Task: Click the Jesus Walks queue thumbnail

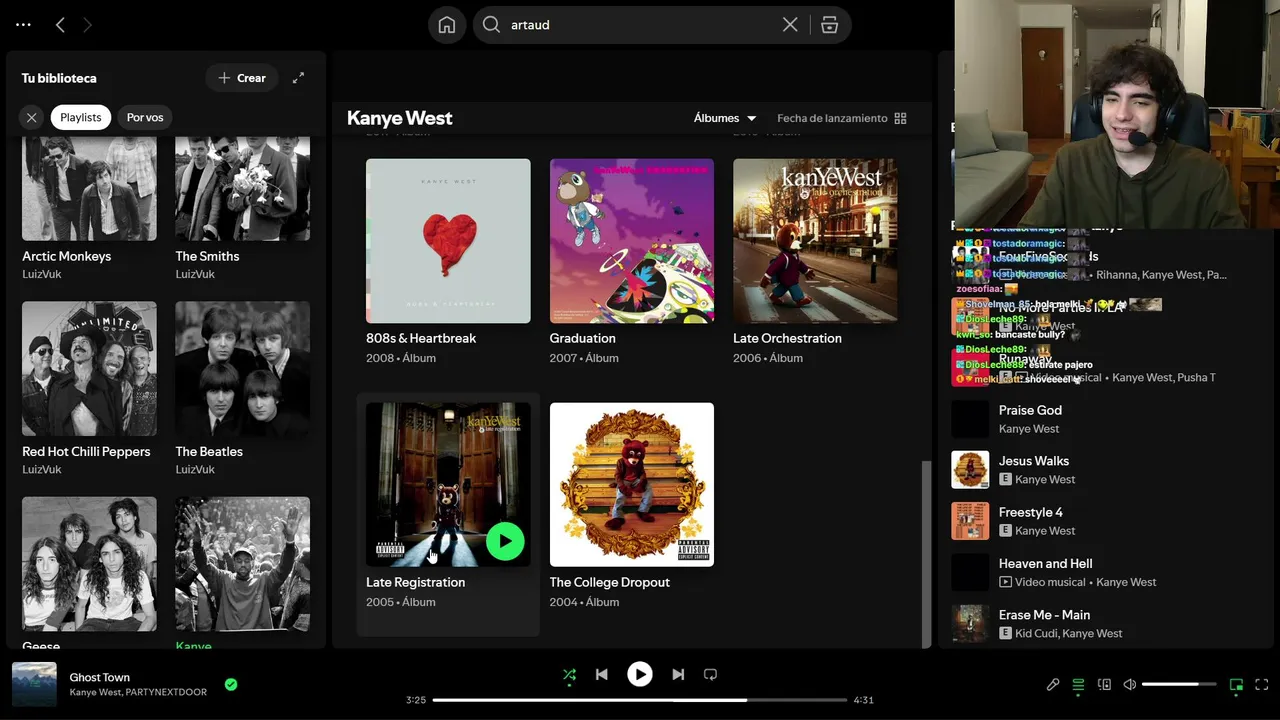Action: [x=970, y=470]
